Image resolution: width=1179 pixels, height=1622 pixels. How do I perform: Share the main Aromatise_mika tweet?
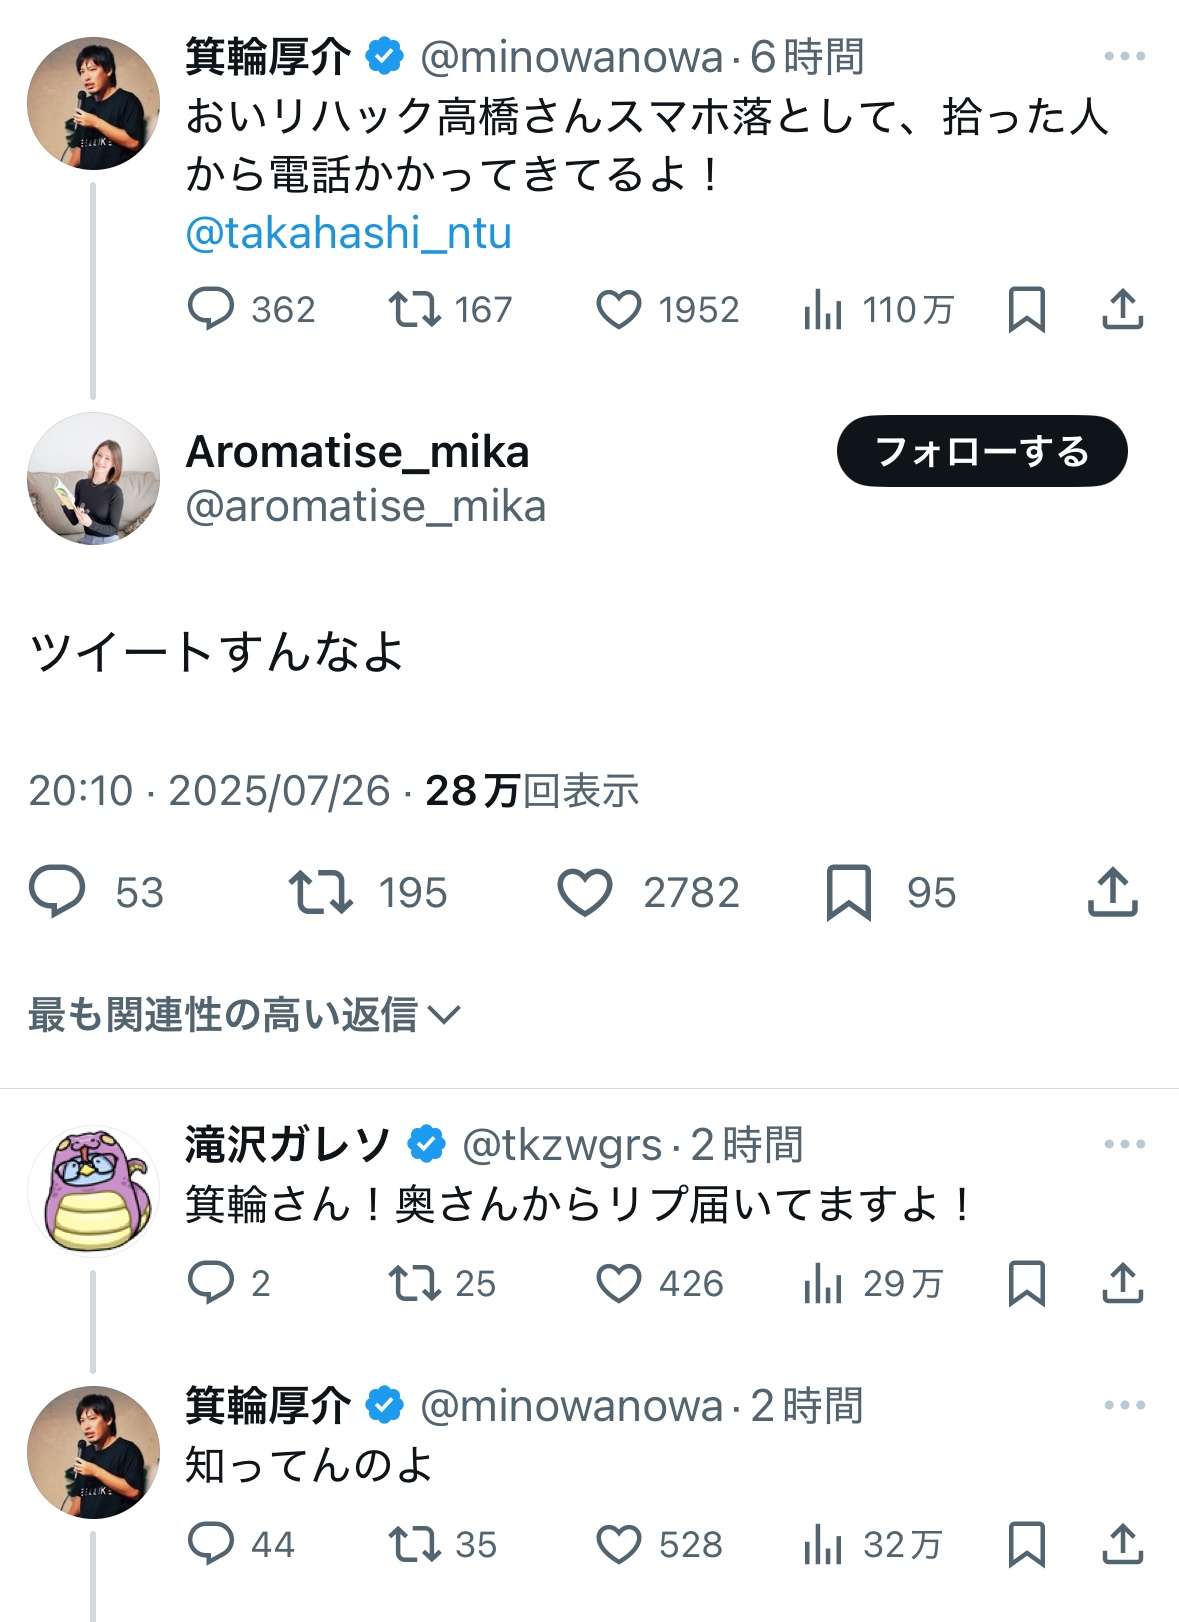1112,891
